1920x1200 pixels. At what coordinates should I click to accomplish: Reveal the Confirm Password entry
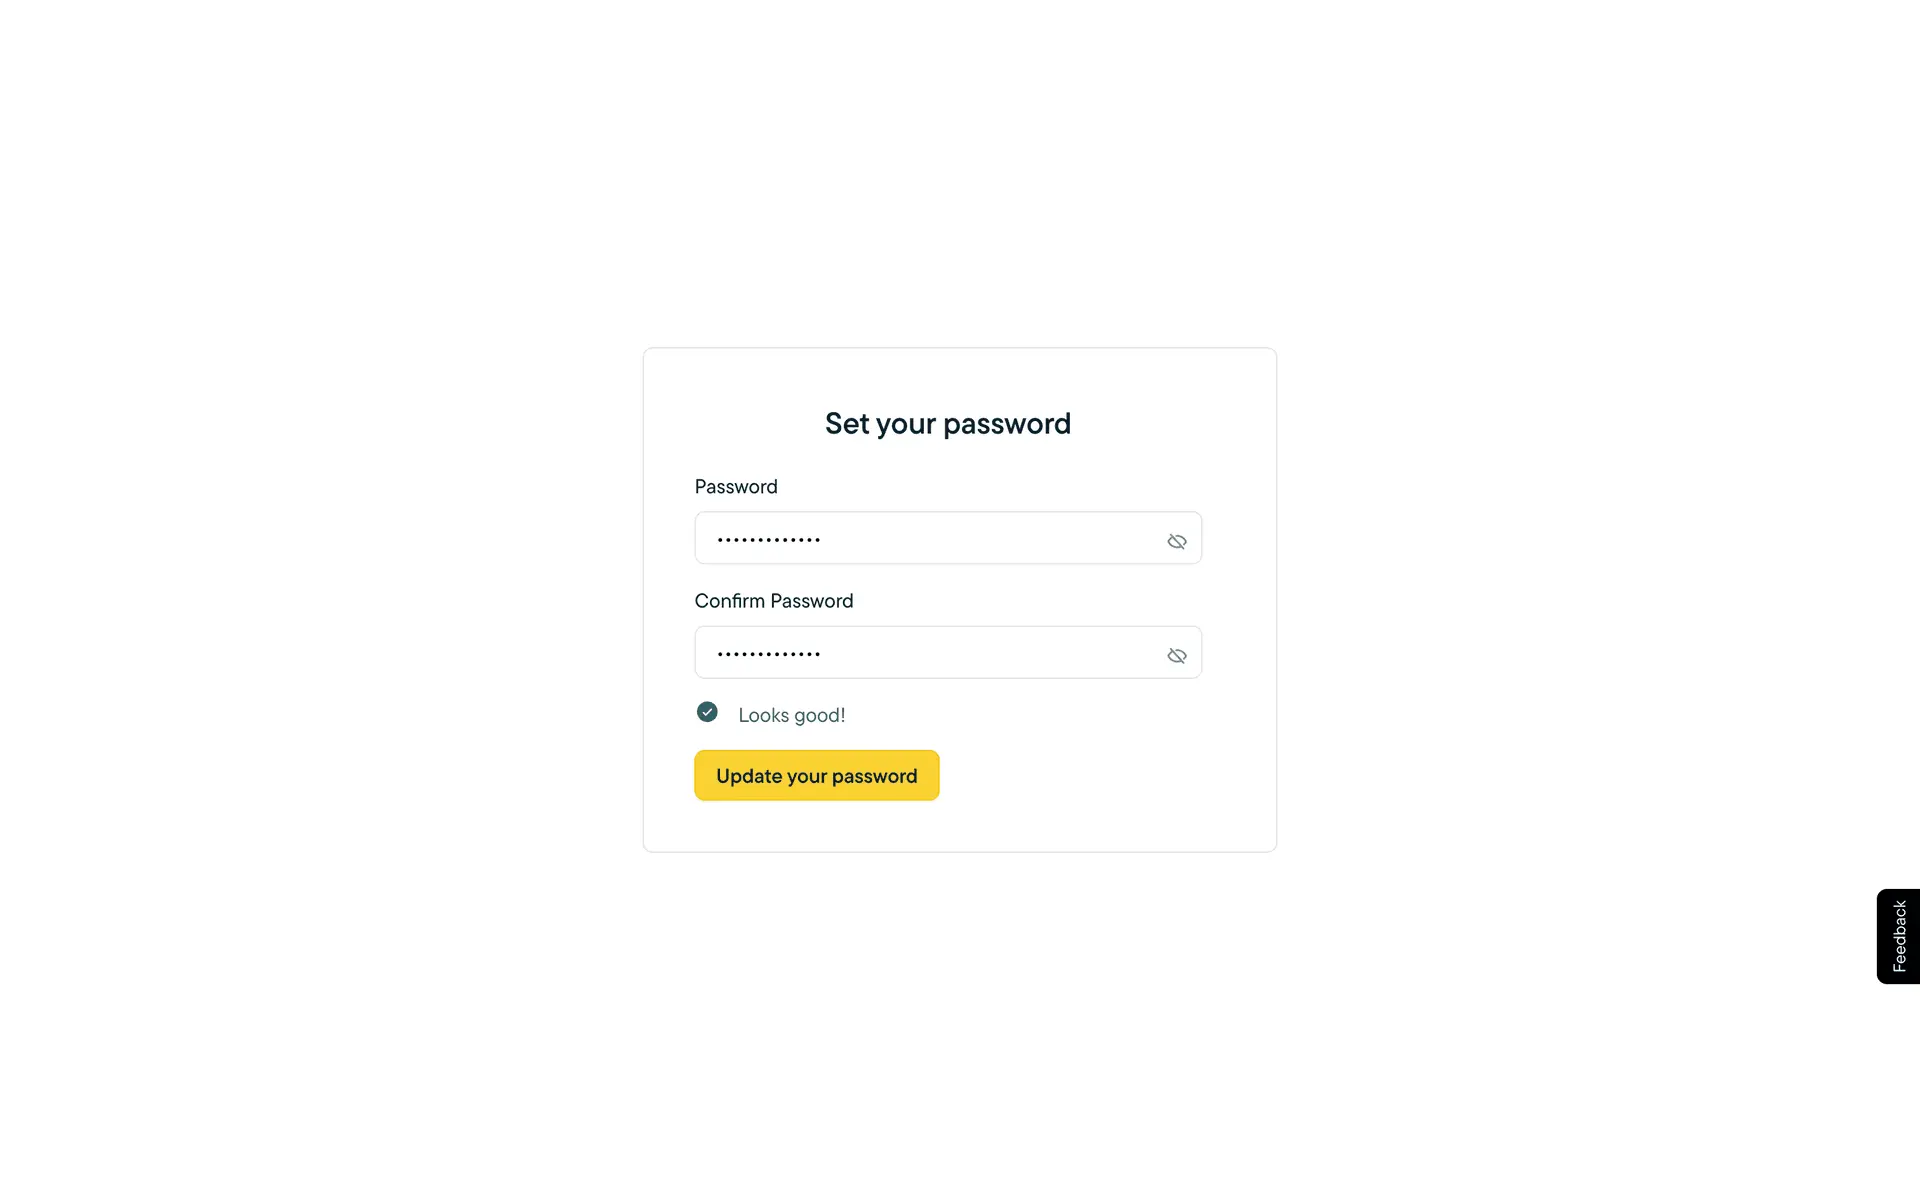pyautogui.click(x=1176, y=656)
